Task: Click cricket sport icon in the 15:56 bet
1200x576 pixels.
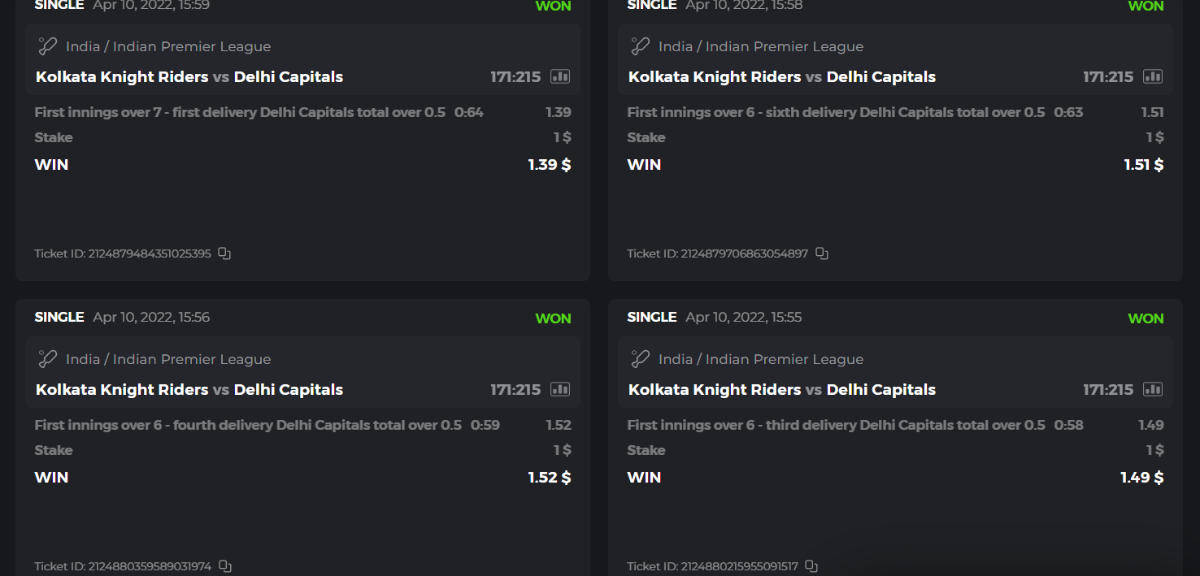Action: pyautogui.click(x=47, y=359)
